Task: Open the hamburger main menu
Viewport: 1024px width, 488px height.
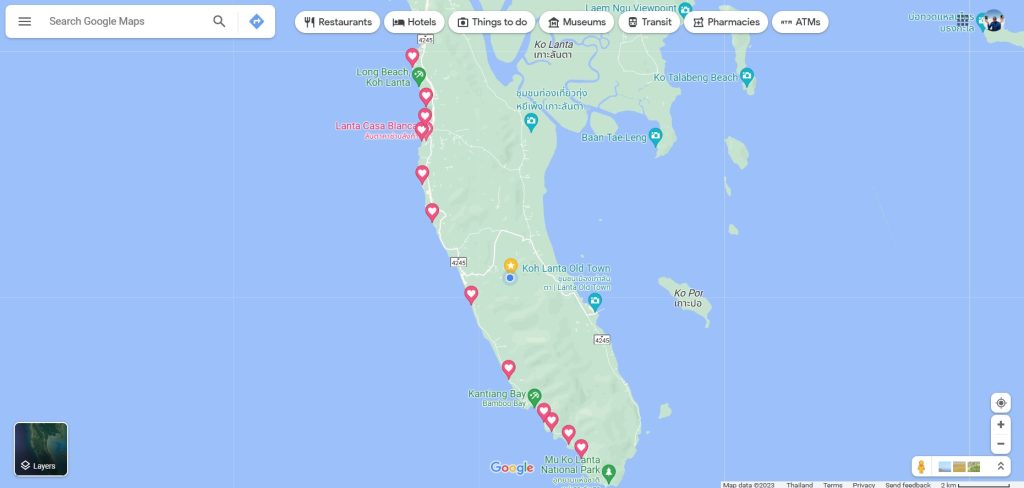Action: [25, 22]
